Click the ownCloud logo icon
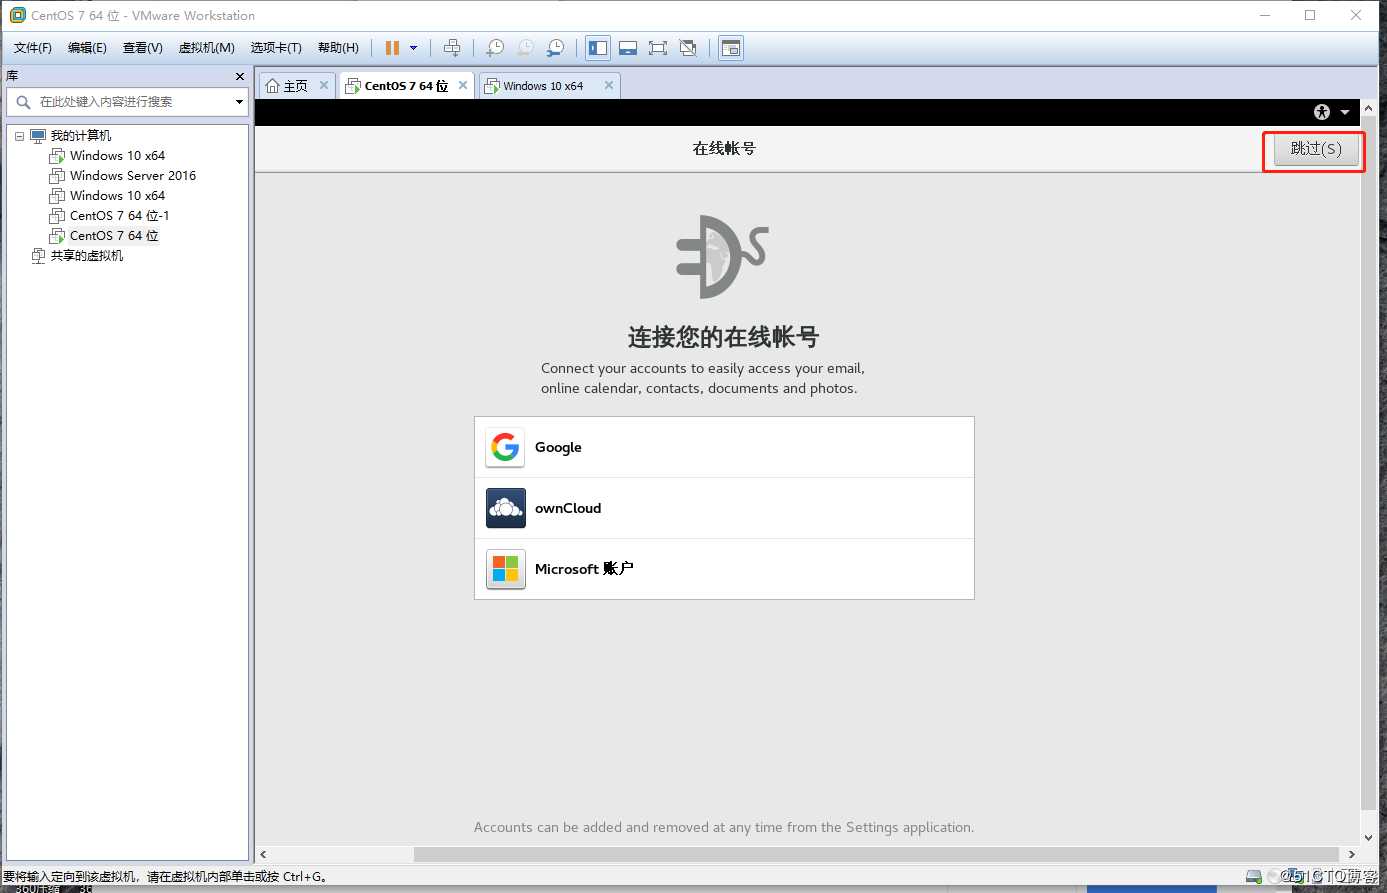Screen dimensions: 1387x893 pyautogui.click(x=505, y=508)
